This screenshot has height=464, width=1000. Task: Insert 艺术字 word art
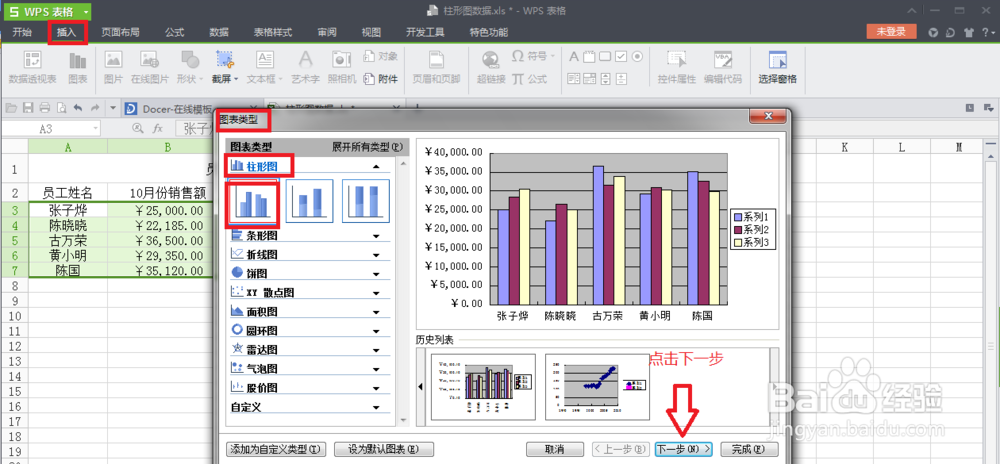(x=305, y=68)
